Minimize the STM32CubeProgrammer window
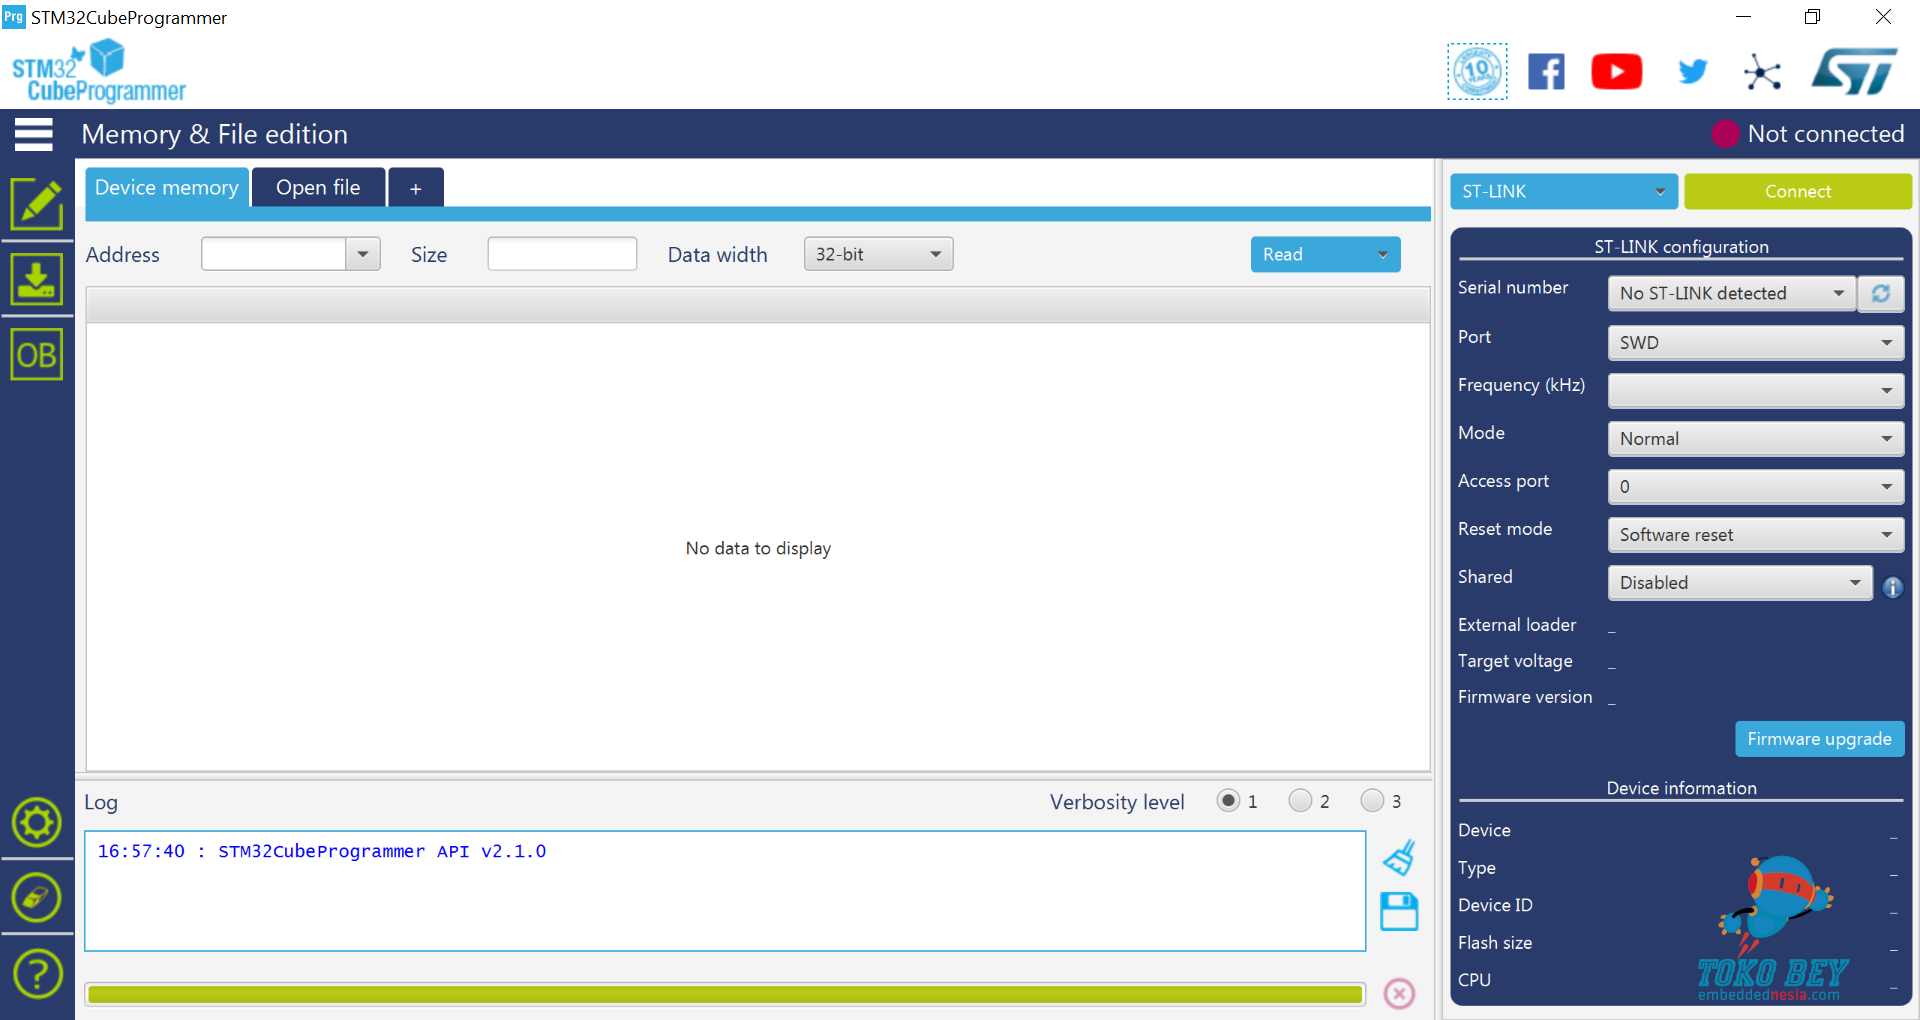The width and height of the screenshot is (1920, 1020). coord(1743,17)
